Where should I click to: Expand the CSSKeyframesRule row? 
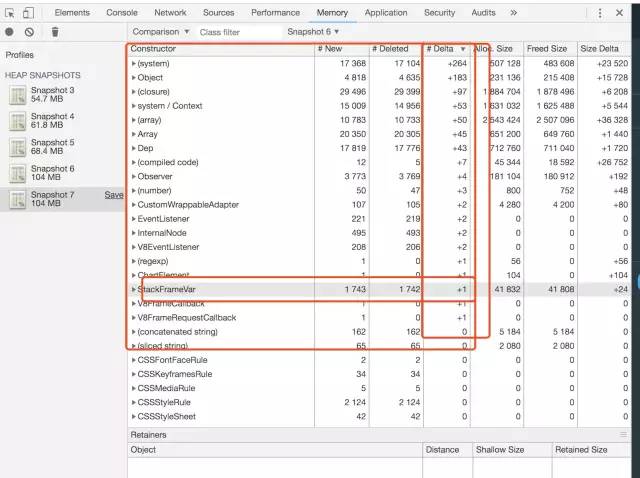133,374
